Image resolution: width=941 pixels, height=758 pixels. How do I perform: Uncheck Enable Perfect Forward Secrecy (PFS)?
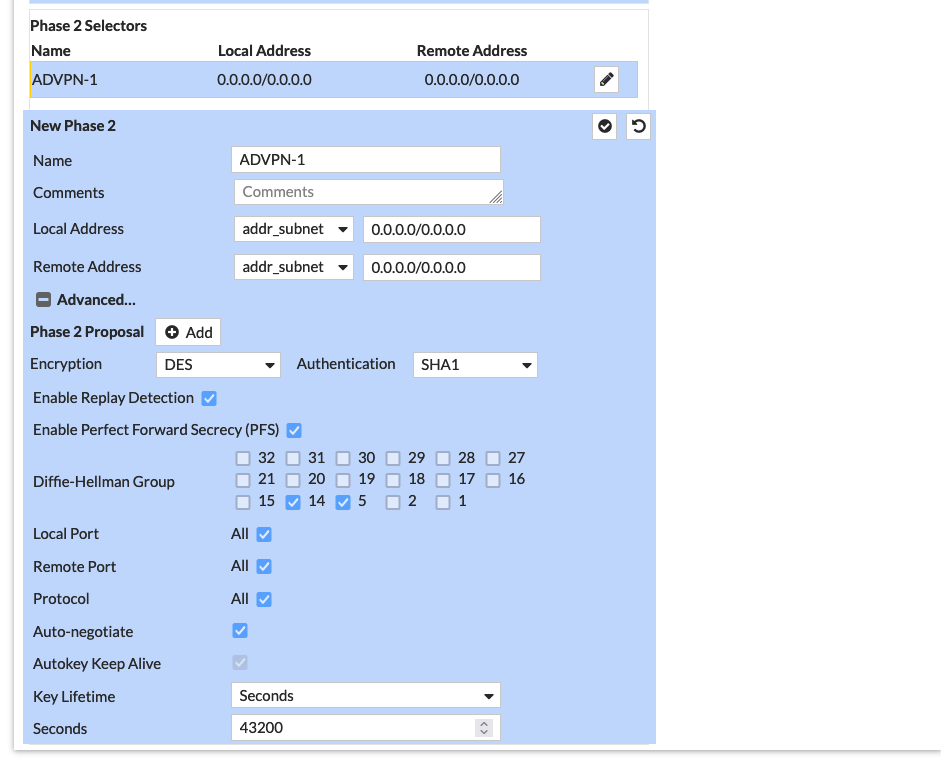(294, 430)
